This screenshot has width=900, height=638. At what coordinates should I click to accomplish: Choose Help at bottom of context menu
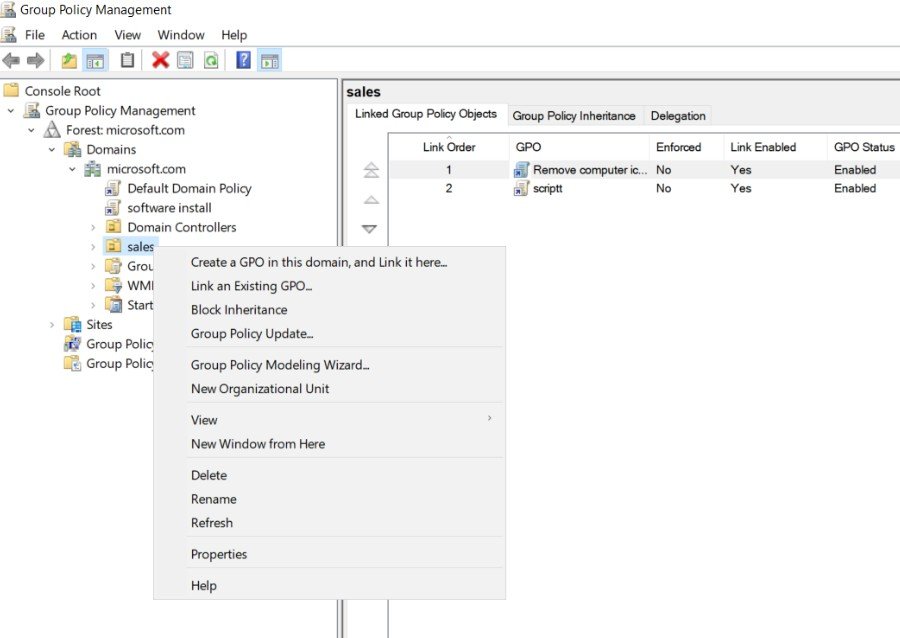point(204,586)
